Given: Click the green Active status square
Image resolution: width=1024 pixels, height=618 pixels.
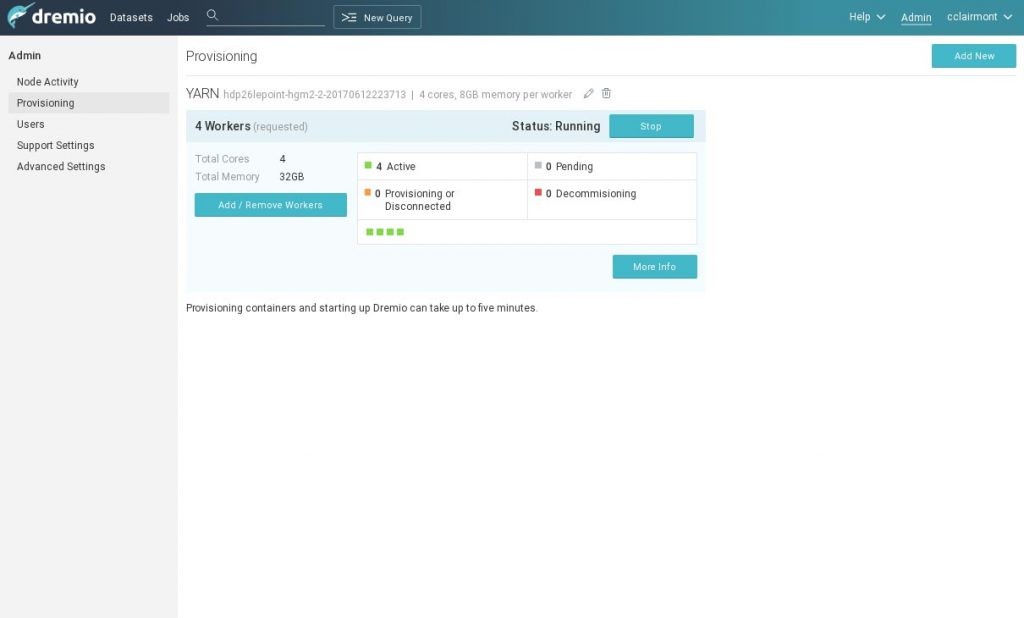Looking at the screenshot, I should pos(368,166).
